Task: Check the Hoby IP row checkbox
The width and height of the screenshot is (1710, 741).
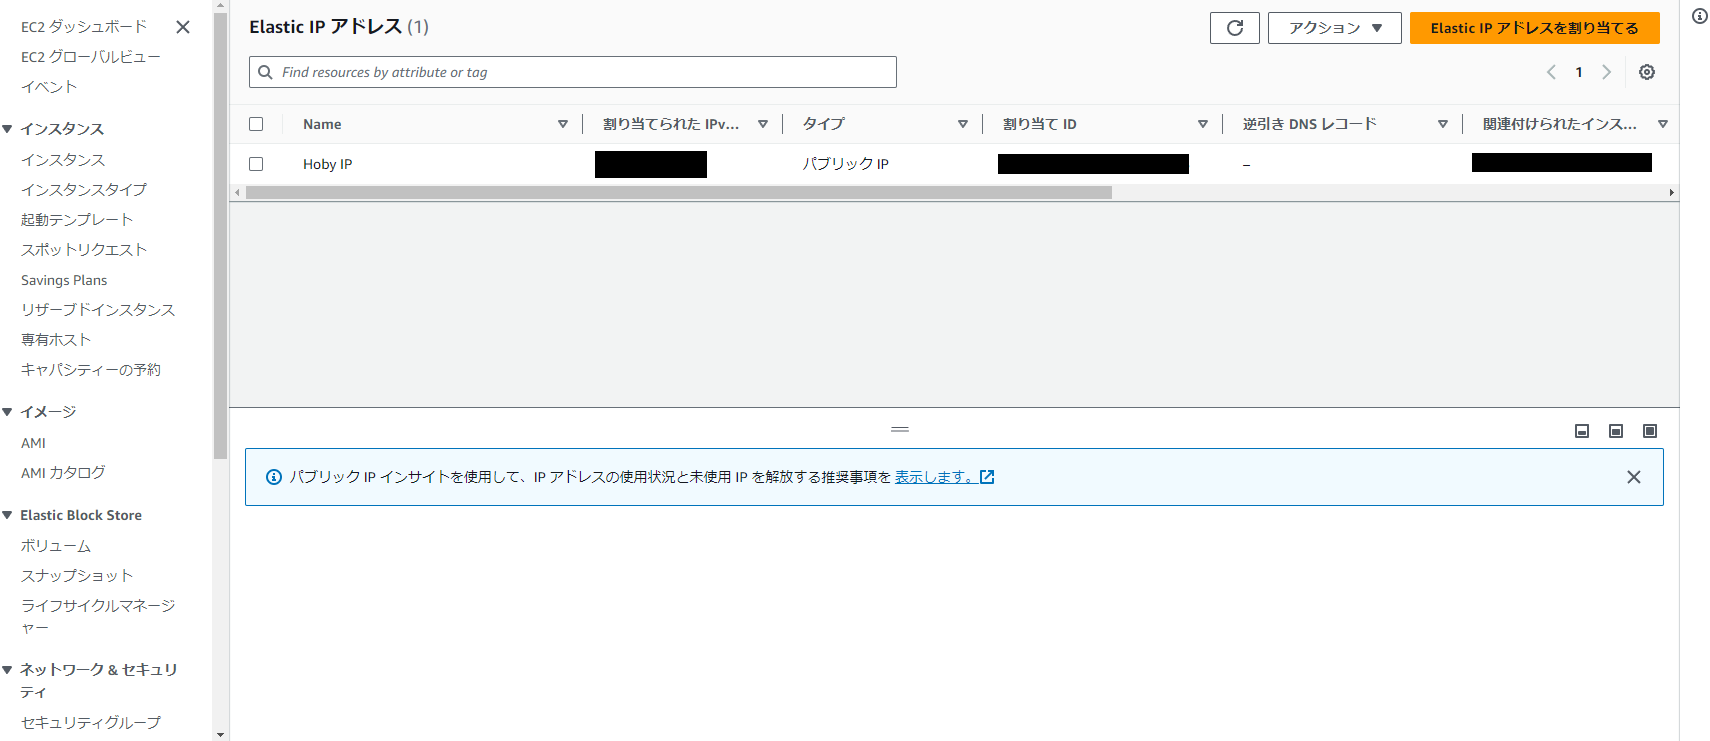Action: pyautogui.click(x=256, y=164)
